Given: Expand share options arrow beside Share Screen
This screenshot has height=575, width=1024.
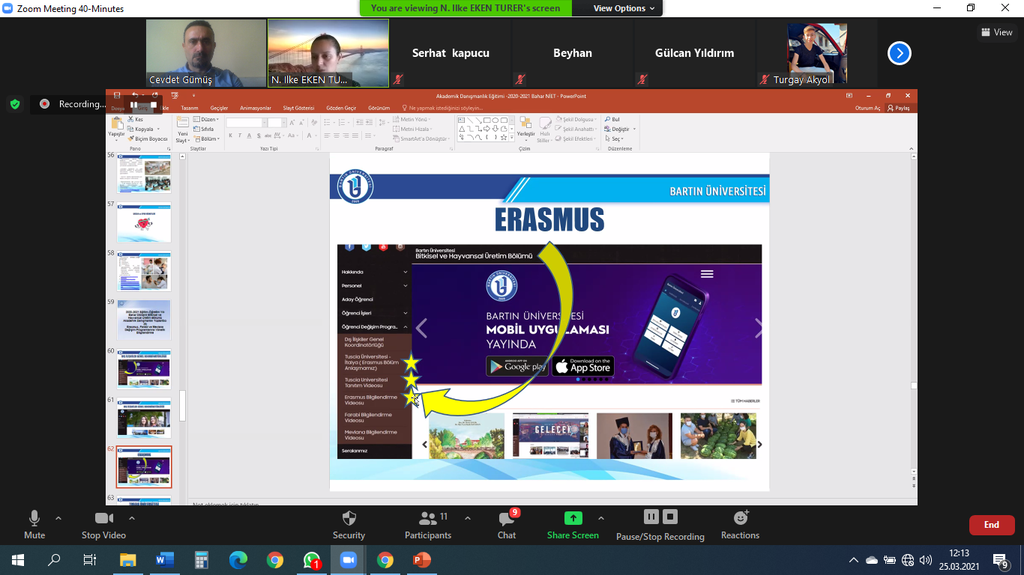Looking at the screenshot, I should point(601,518).
